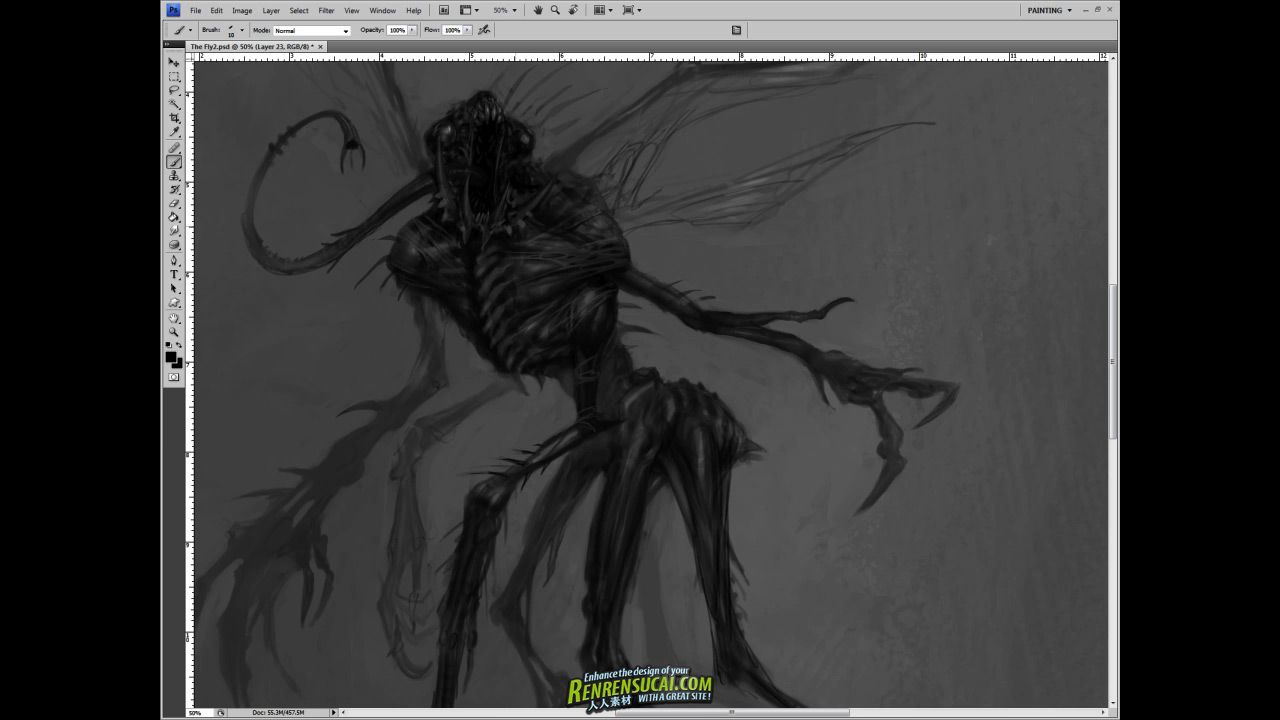Click the Photoshop Ps logo icon
The image size is (1280, 720).
pos(173,10)
